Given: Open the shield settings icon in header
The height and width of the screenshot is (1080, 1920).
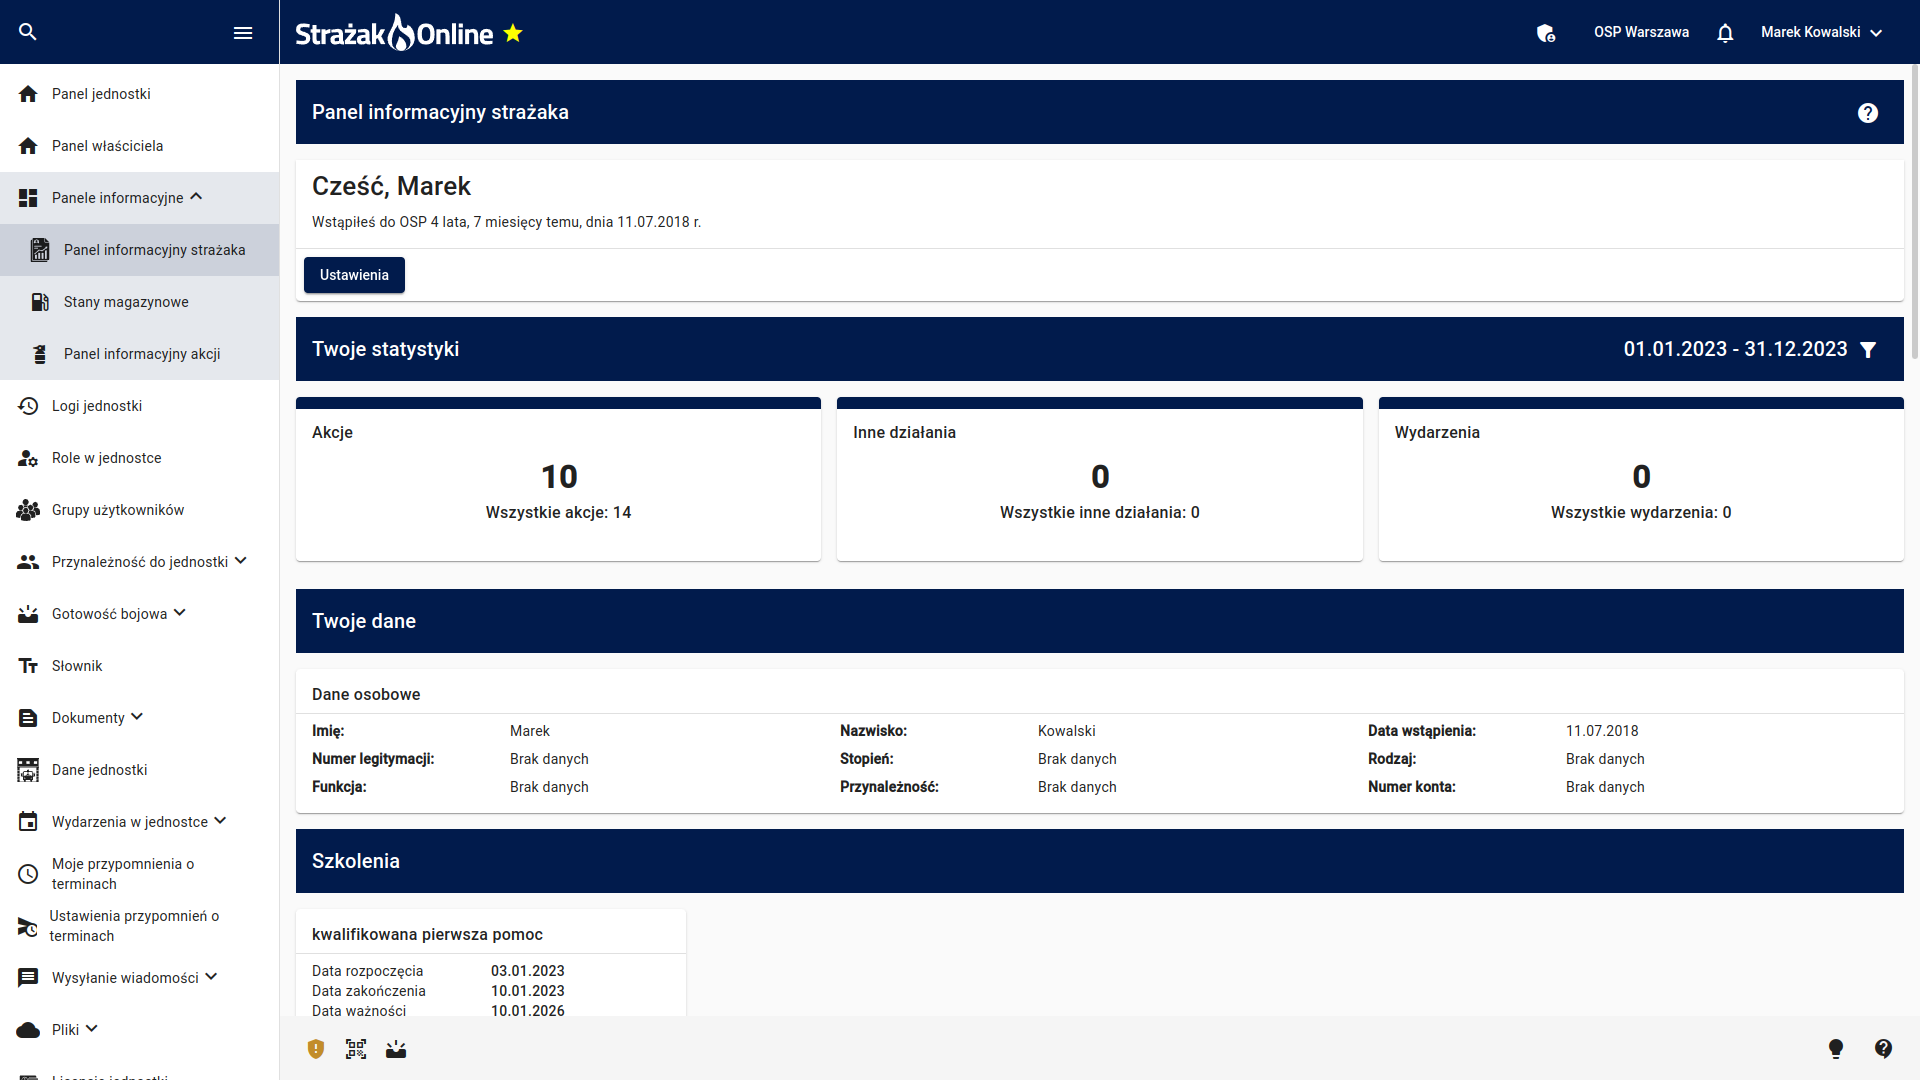Looking at the screenshot, I should click(x=1546, y=33).
